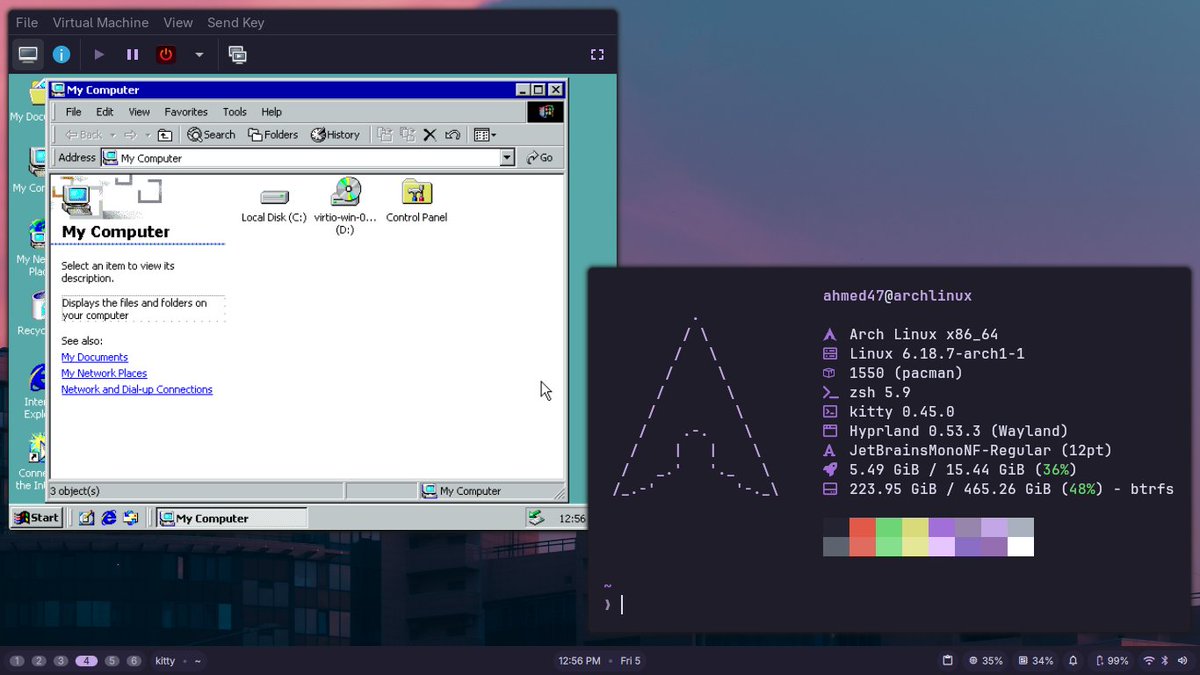Open the Tools menu
The height and width of the screenshot is (675, 1200).
coord(235,112)
